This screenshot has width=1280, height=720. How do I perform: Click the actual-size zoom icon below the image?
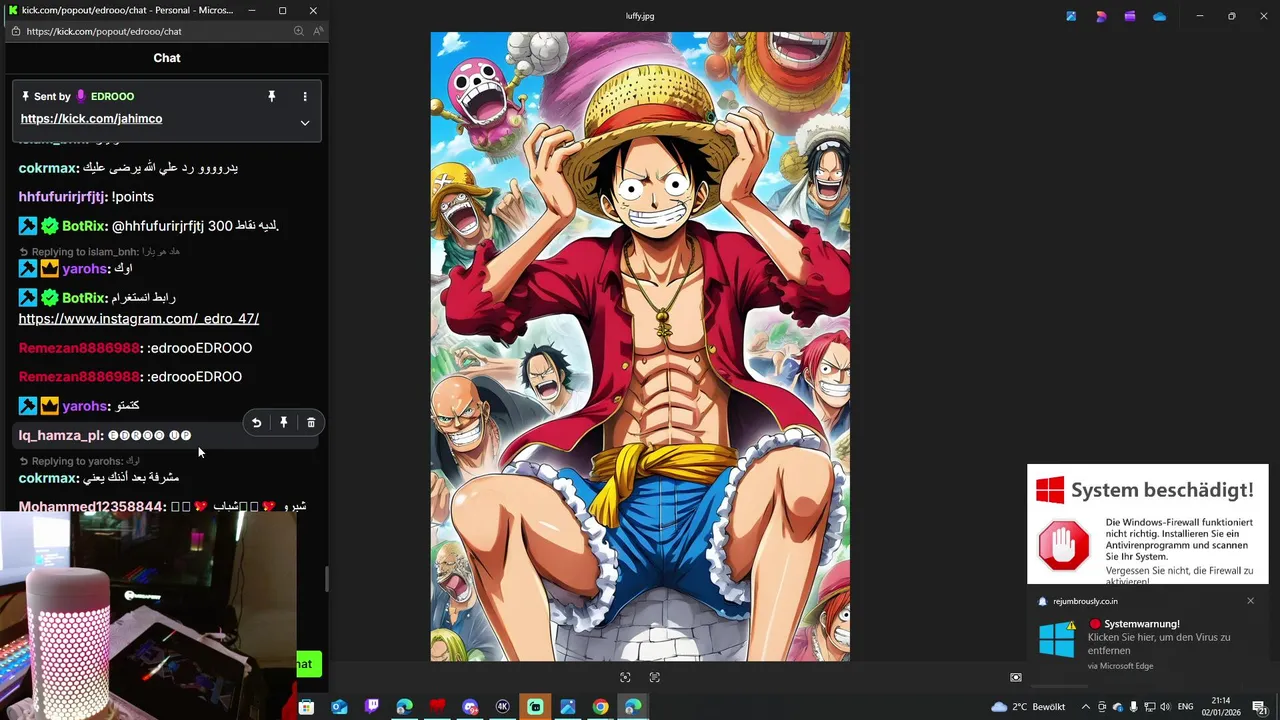click(654, 677)
